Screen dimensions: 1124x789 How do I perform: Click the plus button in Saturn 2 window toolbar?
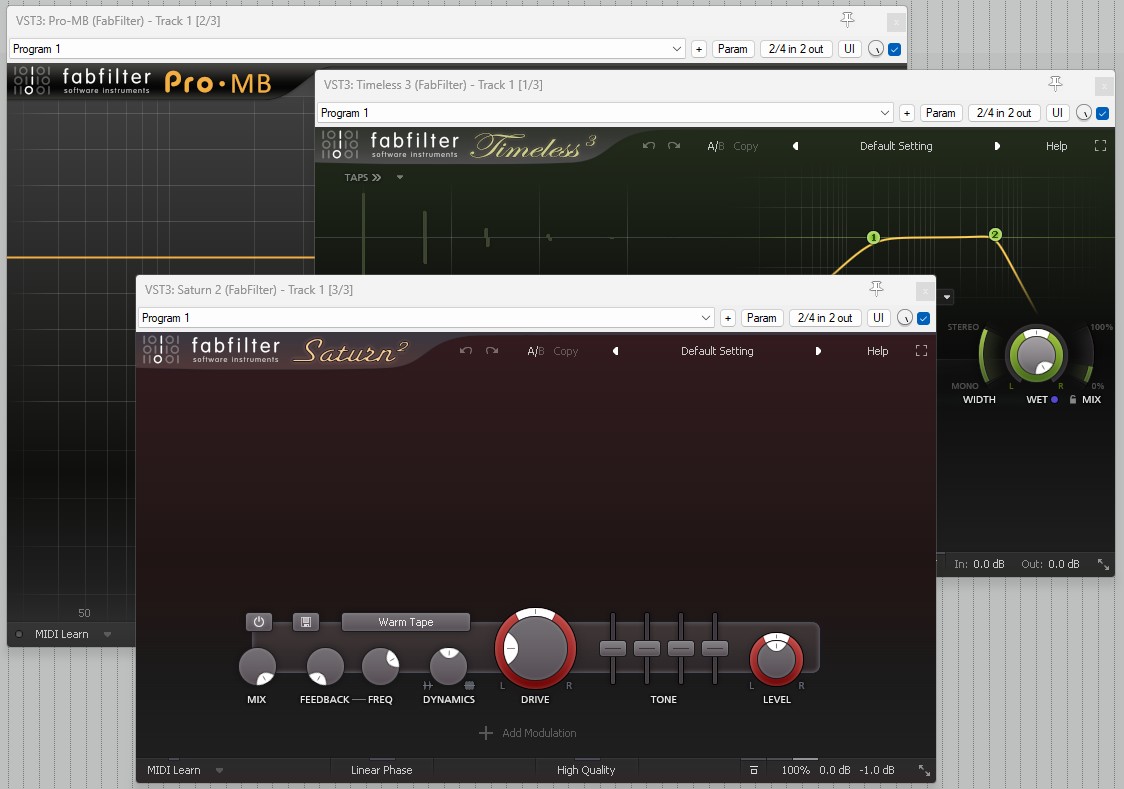click(x=728, y=318)
